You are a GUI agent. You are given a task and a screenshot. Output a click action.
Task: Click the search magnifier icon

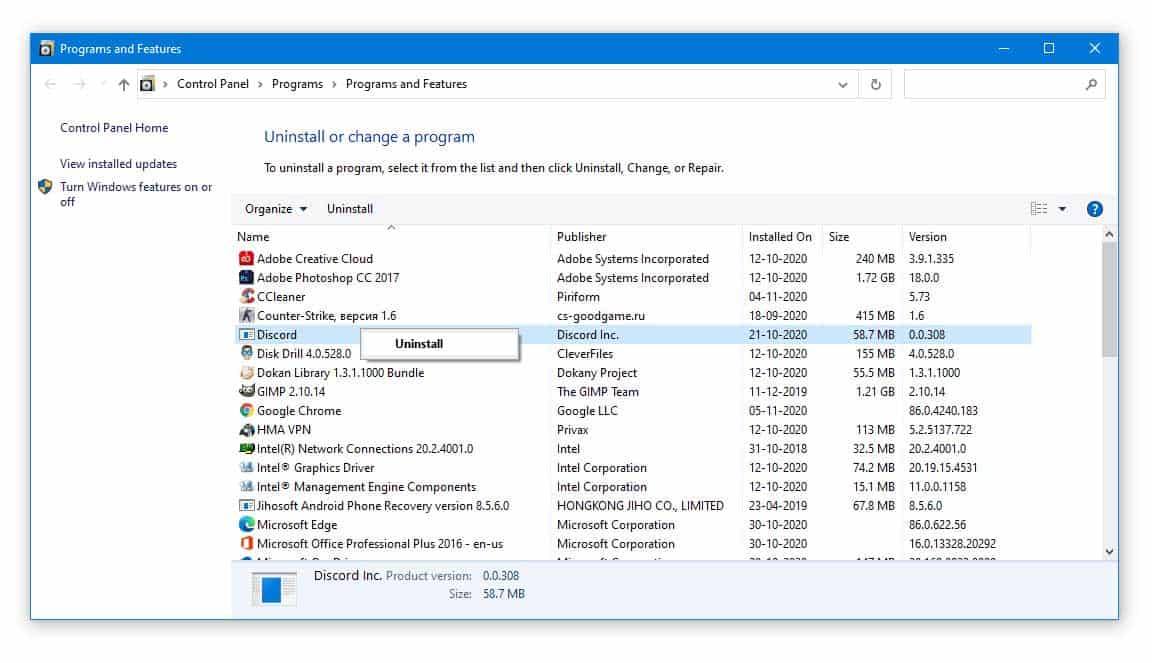(x=1091, y=85)
